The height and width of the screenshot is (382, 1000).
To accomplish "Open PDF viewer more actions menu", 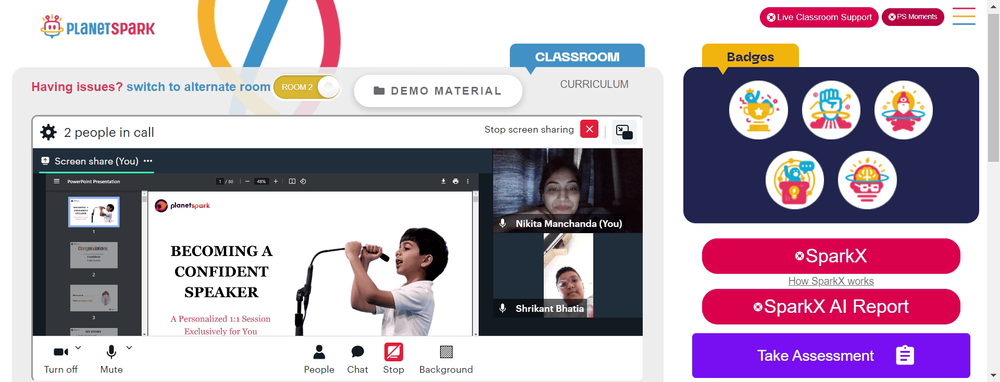I will [467, 182].
